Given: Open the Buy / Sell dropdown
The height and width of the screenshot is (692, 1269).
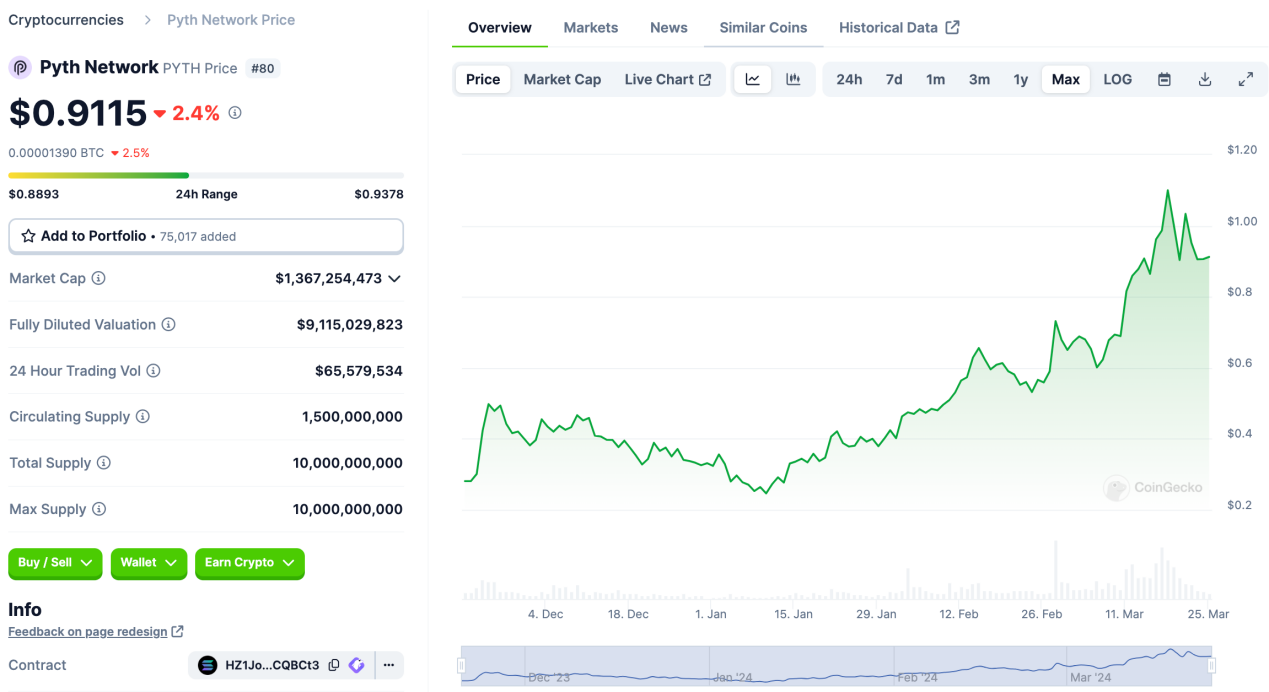Looking at the screenshot, I should [54, 563].
